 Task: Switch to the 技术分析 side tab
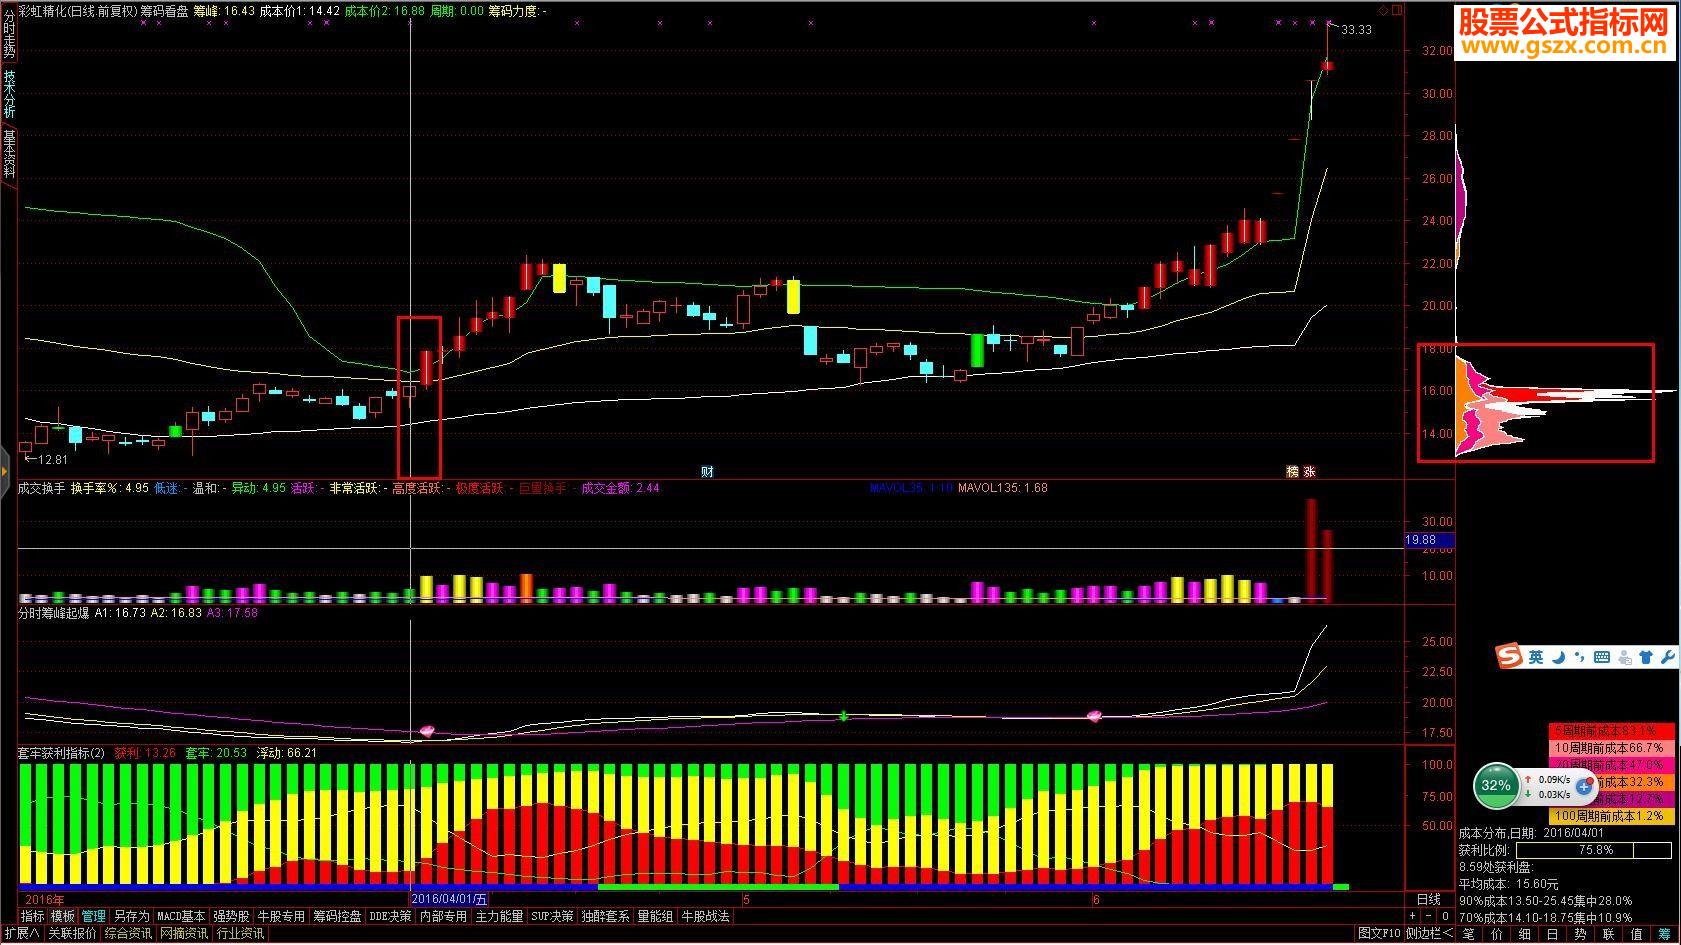(x=8, y=95)
